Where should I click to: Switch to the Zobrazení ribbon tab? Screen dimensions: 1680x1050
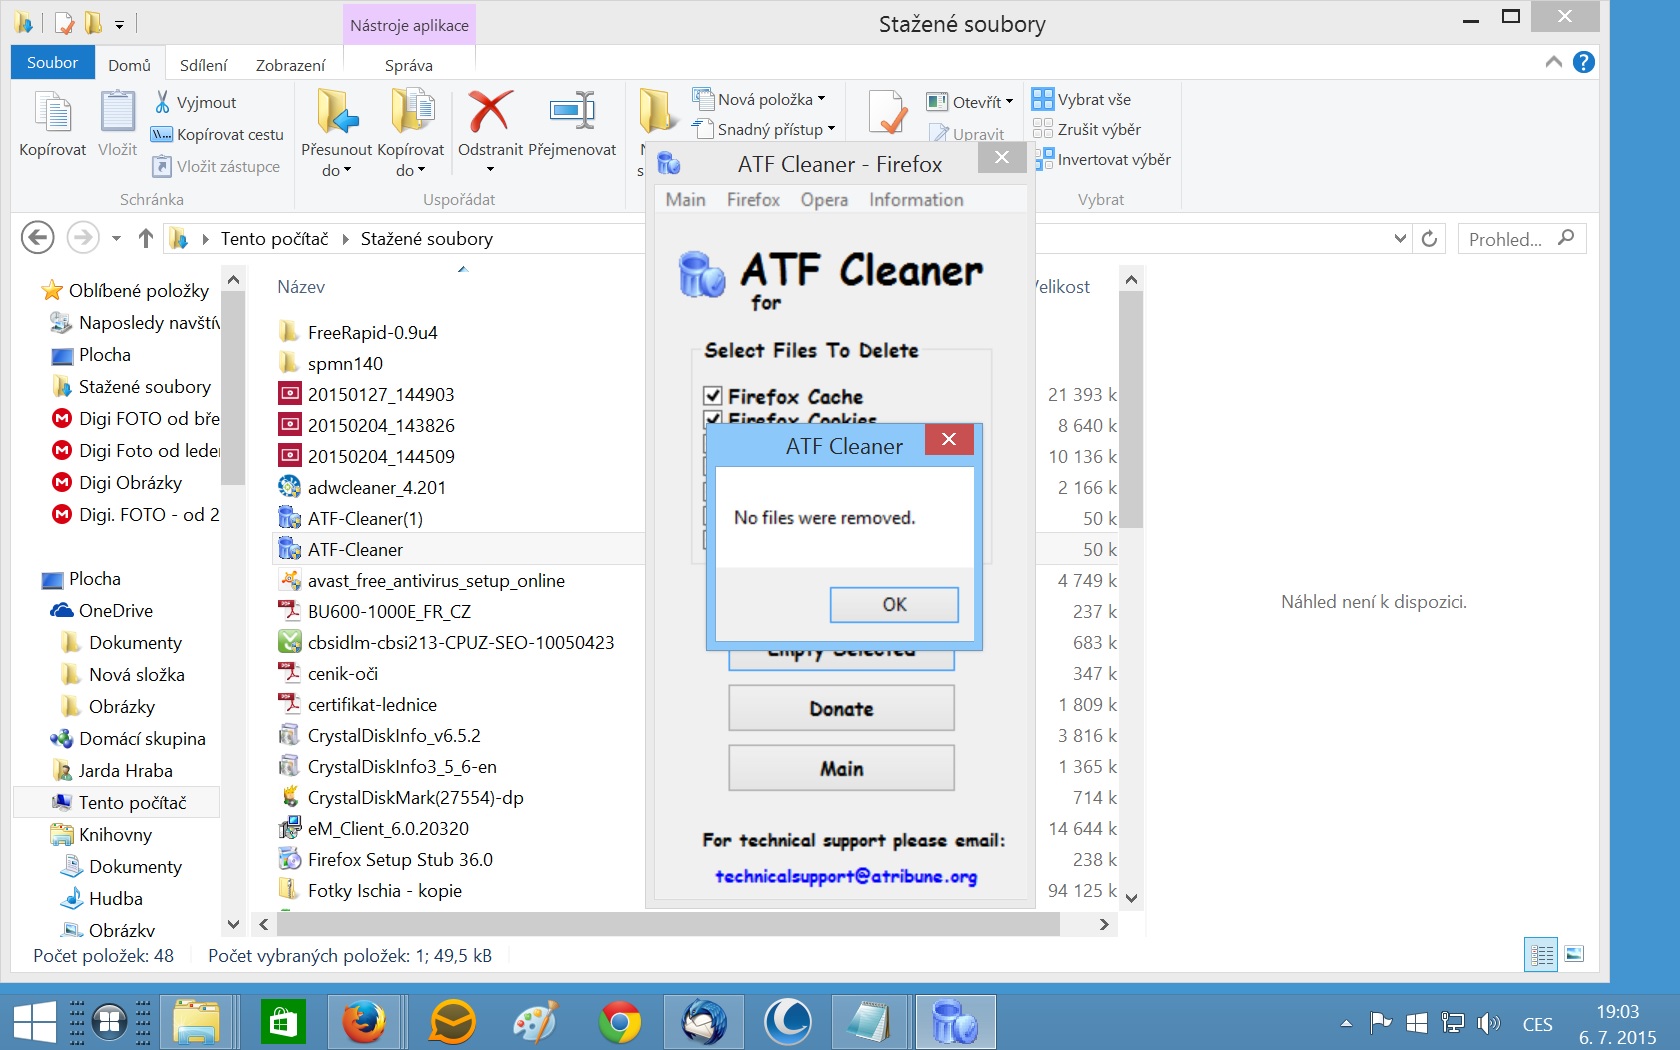(290, 65)
